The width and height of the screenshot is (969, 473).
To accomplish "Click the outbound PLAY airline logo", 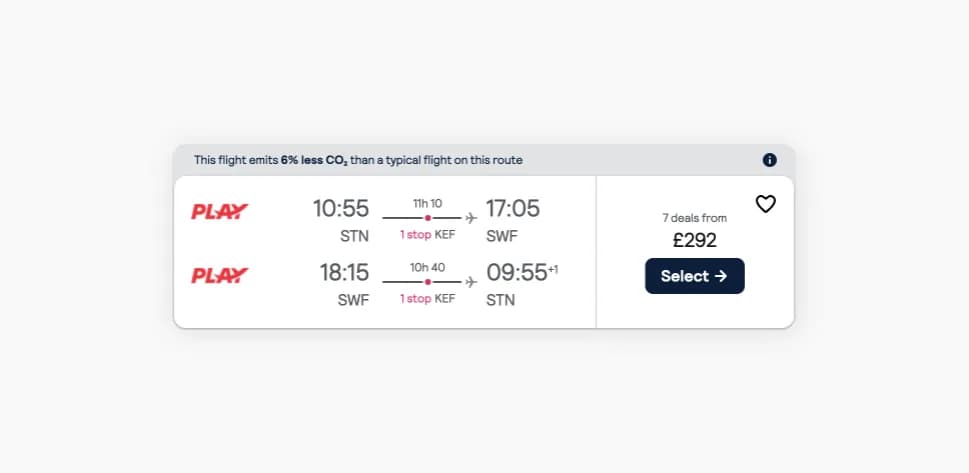I will coord(220,212).
